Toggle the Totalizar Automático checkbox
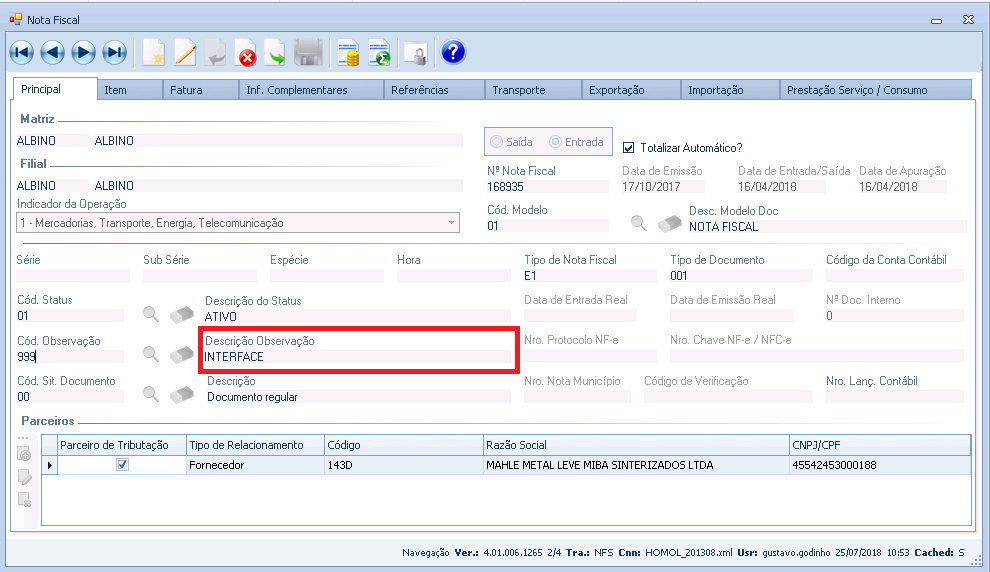This screenshot has width=990, height=572. (629, 146)
